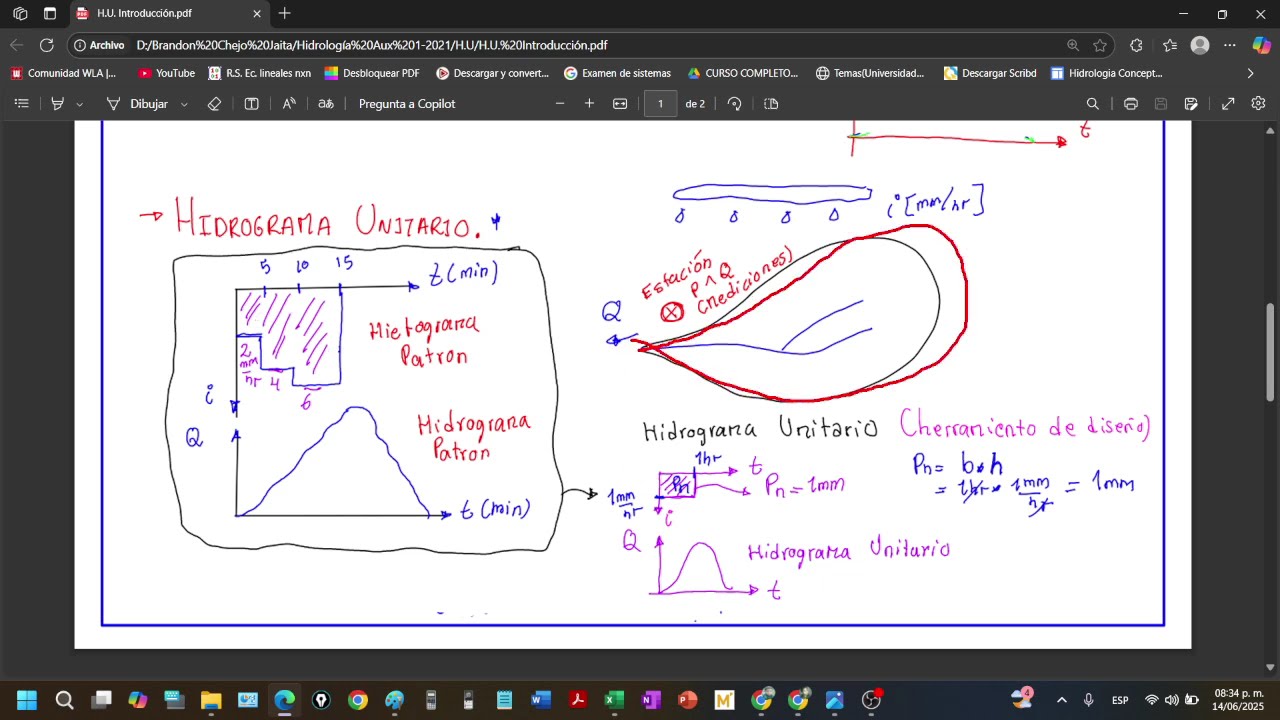1280x720 pixels.
Task: Open Desbloquear PDF bookmark
Action: click(x=372, y=73)
